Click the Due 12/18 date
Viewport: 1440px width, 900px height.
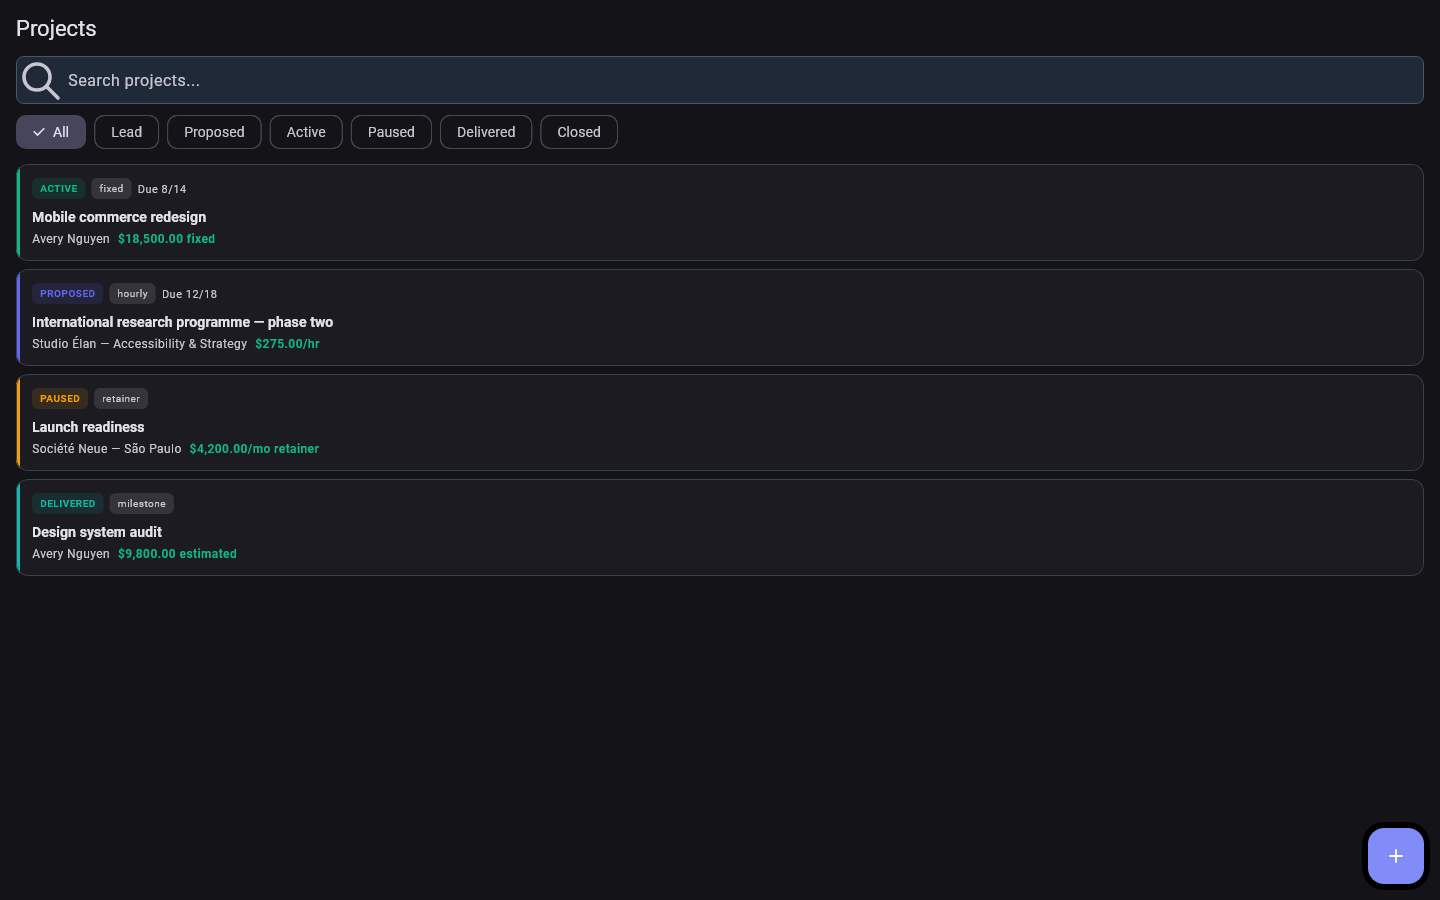(189, 294)
